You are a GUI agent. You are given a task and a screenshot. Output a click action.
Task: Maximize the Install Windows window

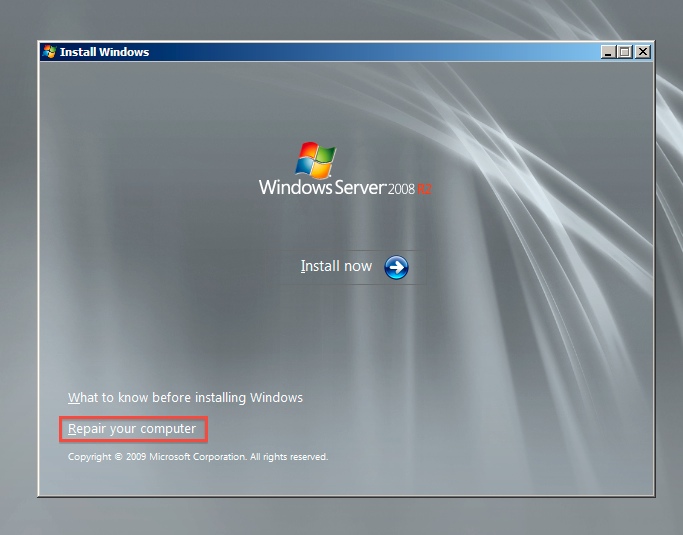(x=625, y=52)
